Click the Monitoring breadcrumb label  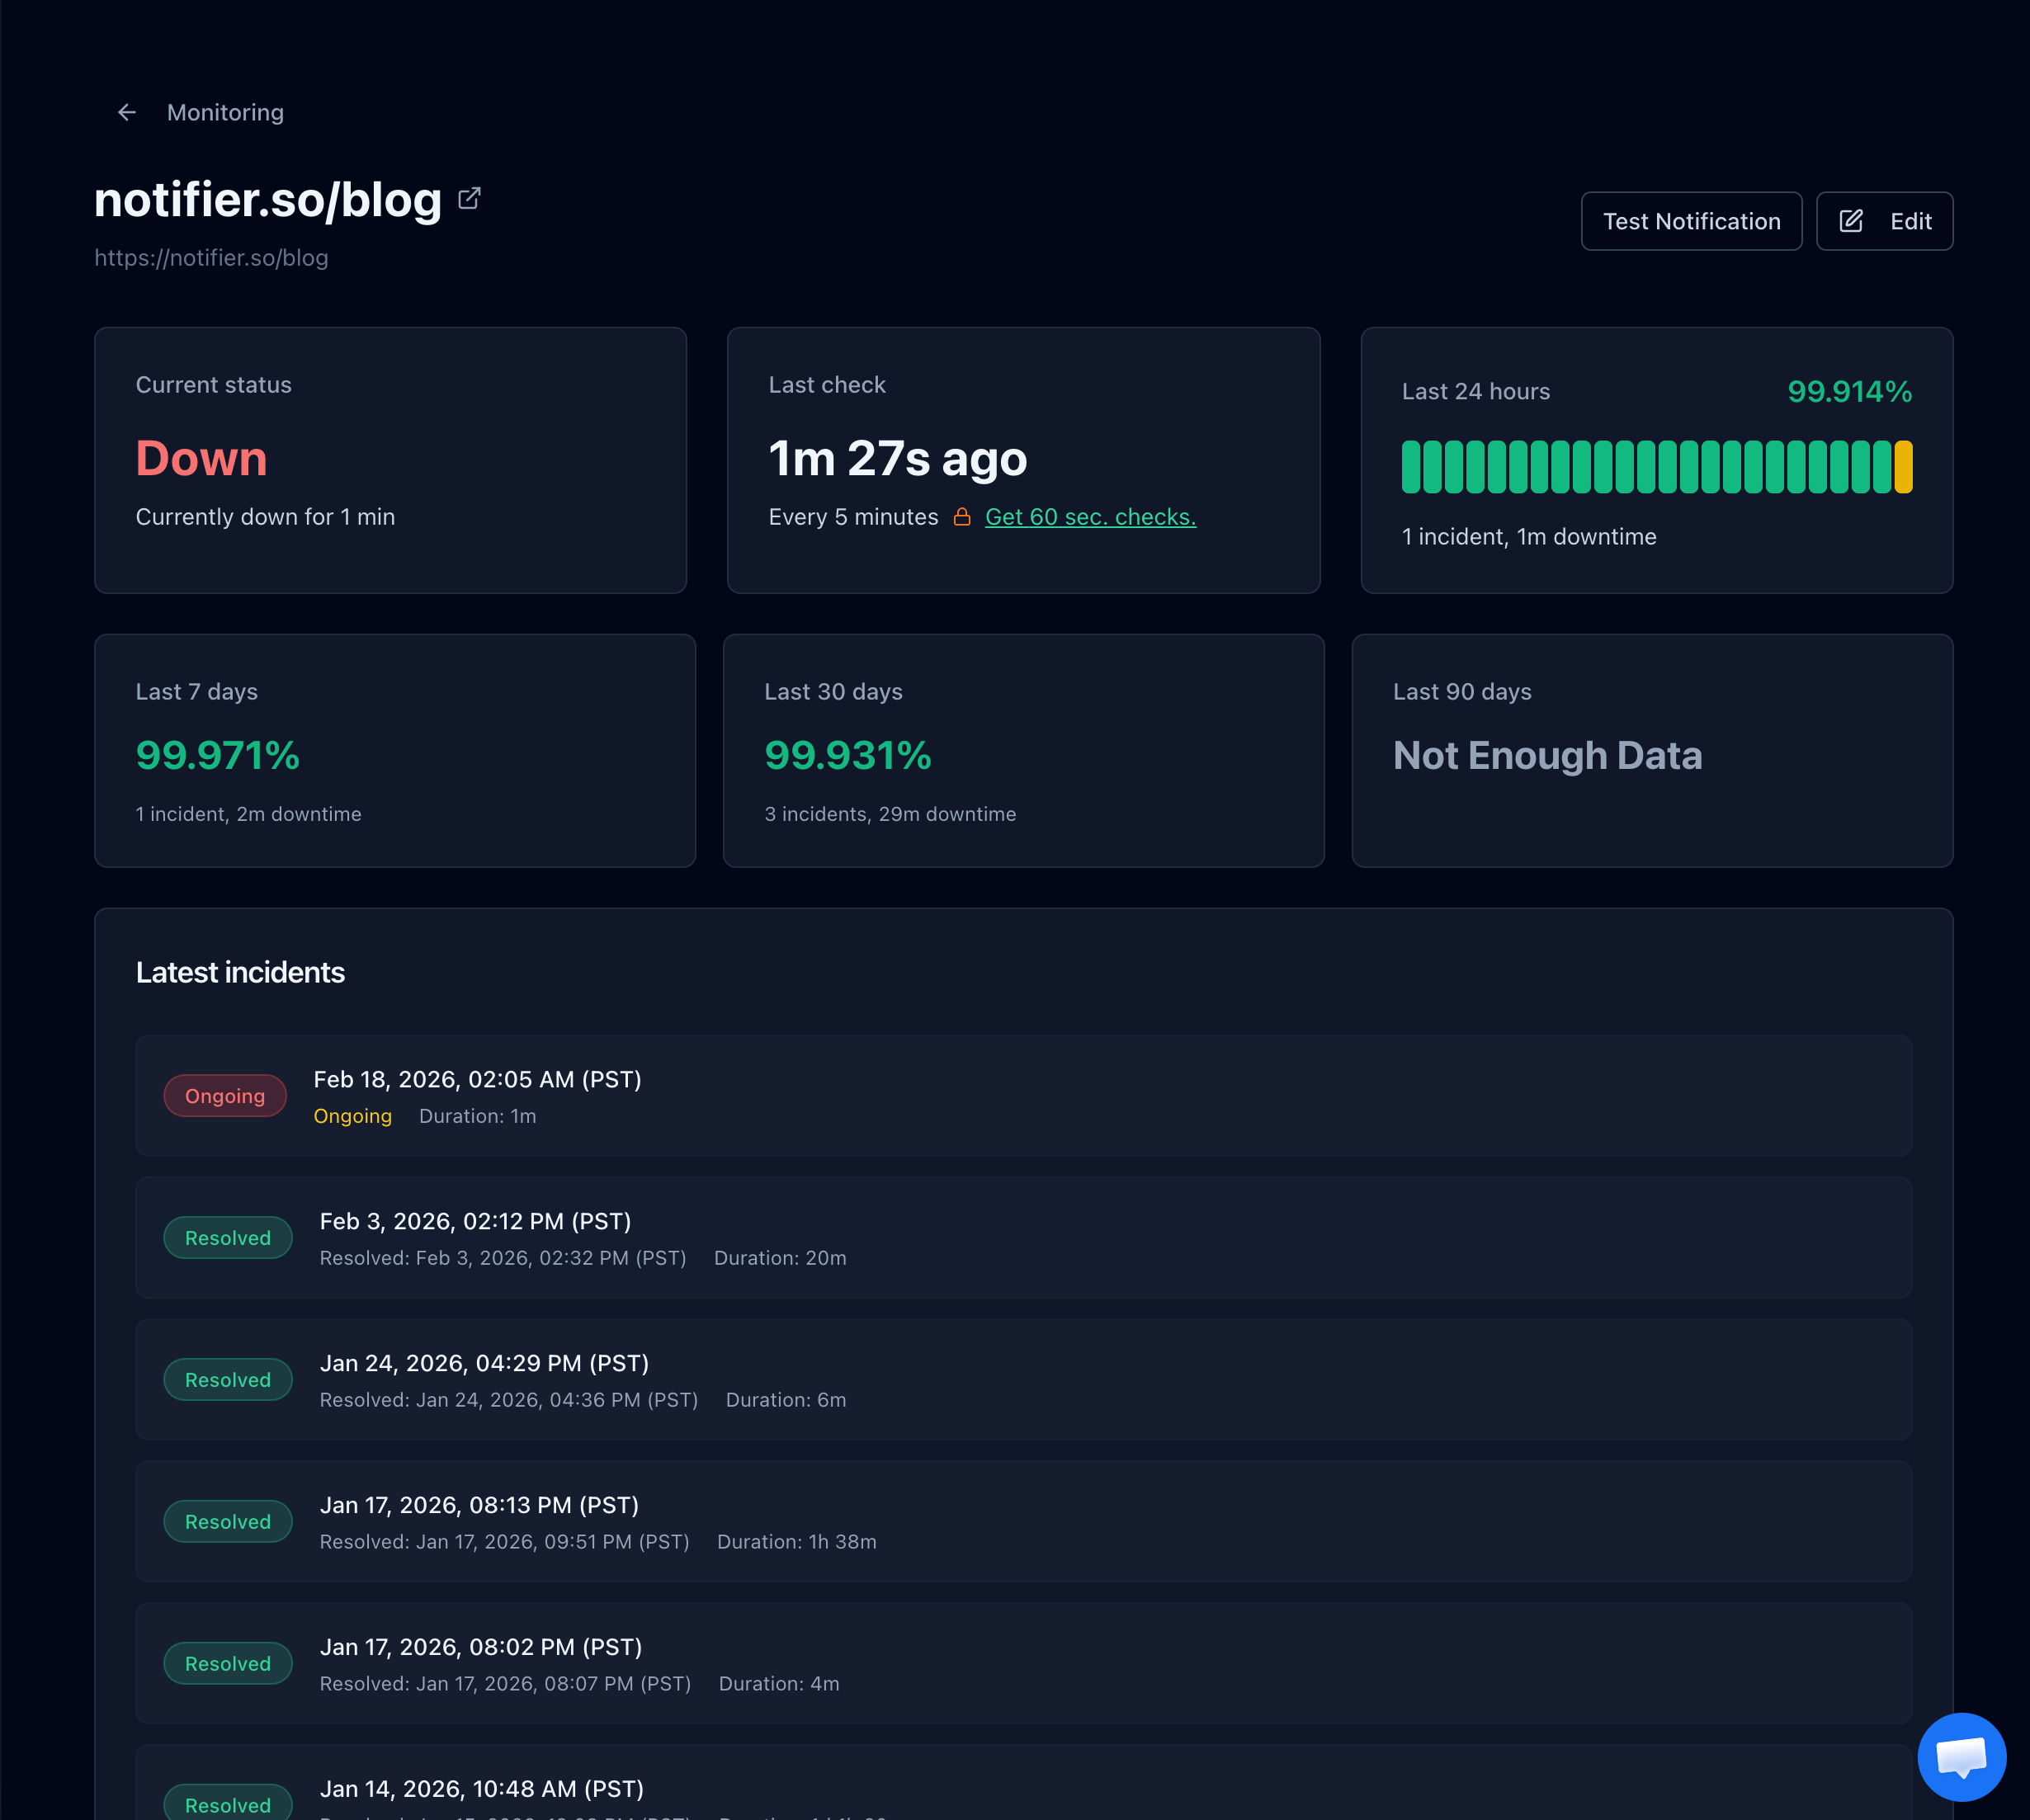[x=225, y=112]
